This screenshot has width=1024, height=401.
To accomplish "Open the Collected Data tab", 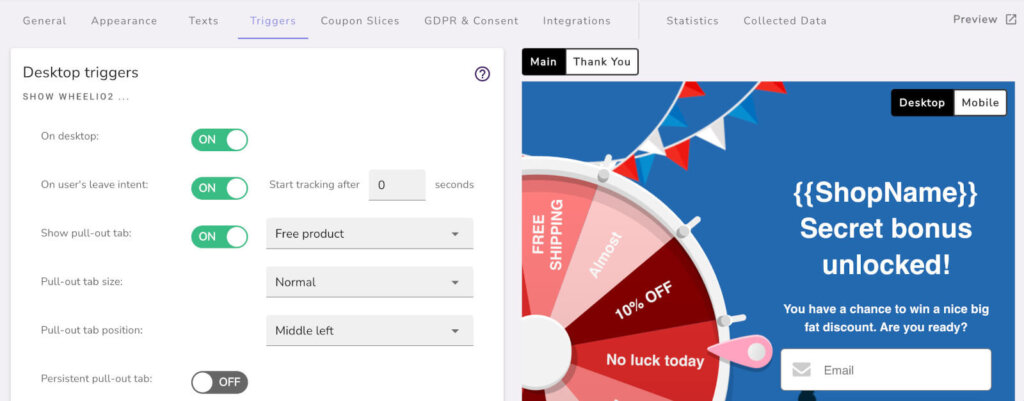I will (785, 21).
